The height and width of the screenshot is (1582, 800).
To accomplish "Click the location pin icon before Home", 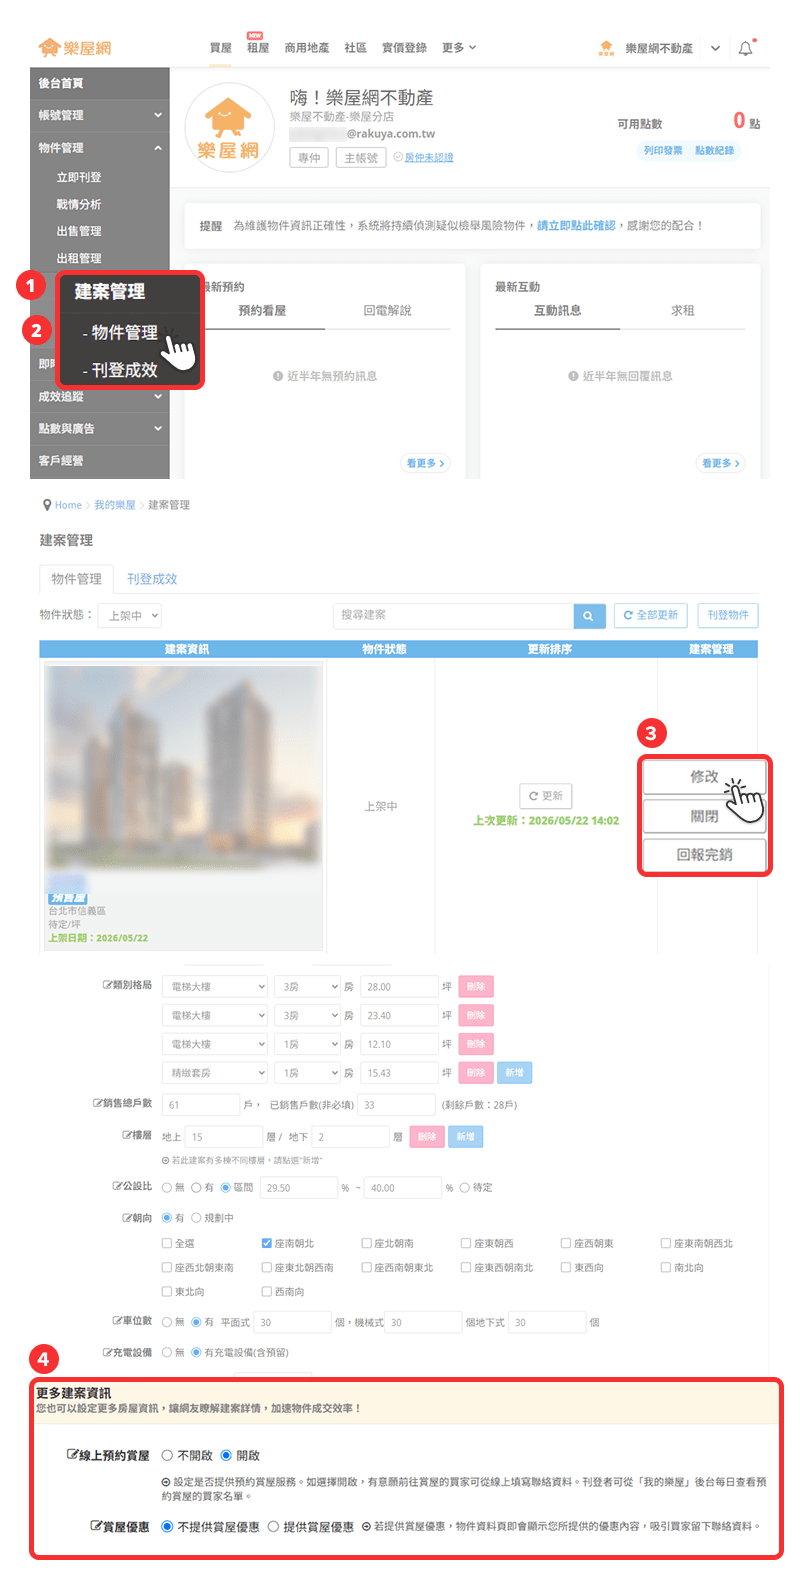I will (47, 505).
